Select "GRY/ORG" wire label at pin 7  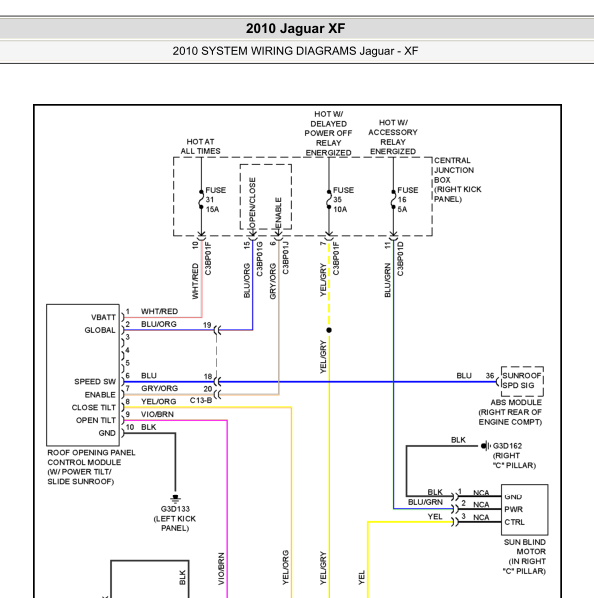coord(159,388)
